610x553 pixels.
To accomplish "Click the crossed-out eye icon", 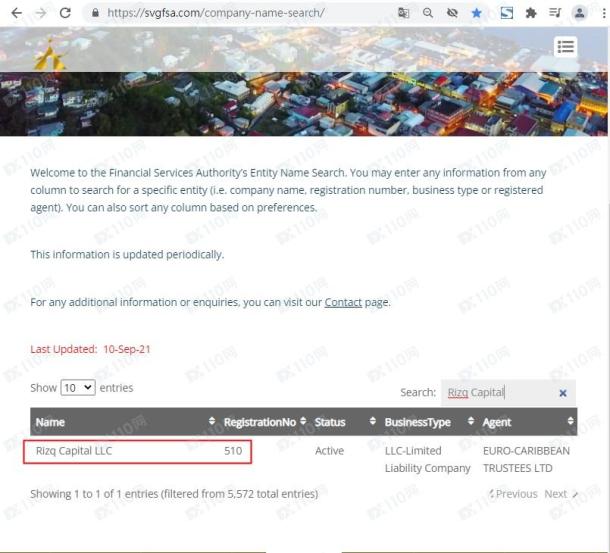I will tap(452, 13).
